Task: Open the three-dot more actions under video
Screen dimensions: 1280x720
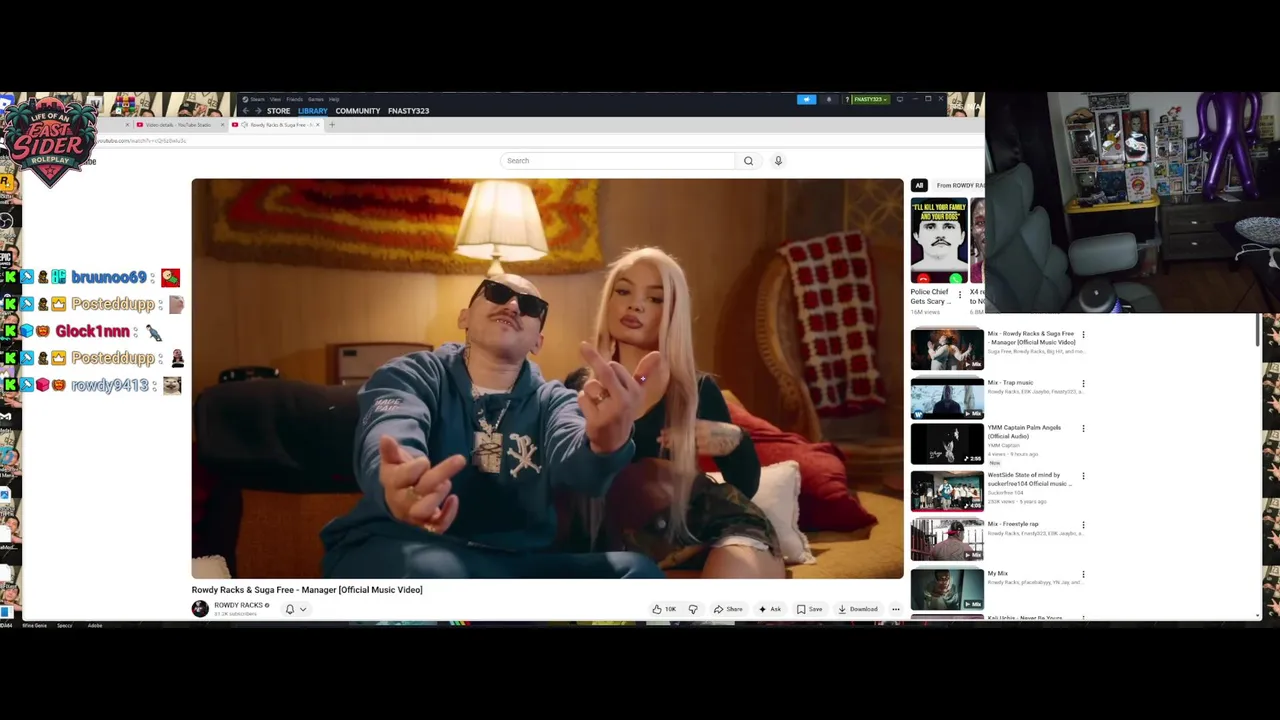Action: click(x=896, y=609)
